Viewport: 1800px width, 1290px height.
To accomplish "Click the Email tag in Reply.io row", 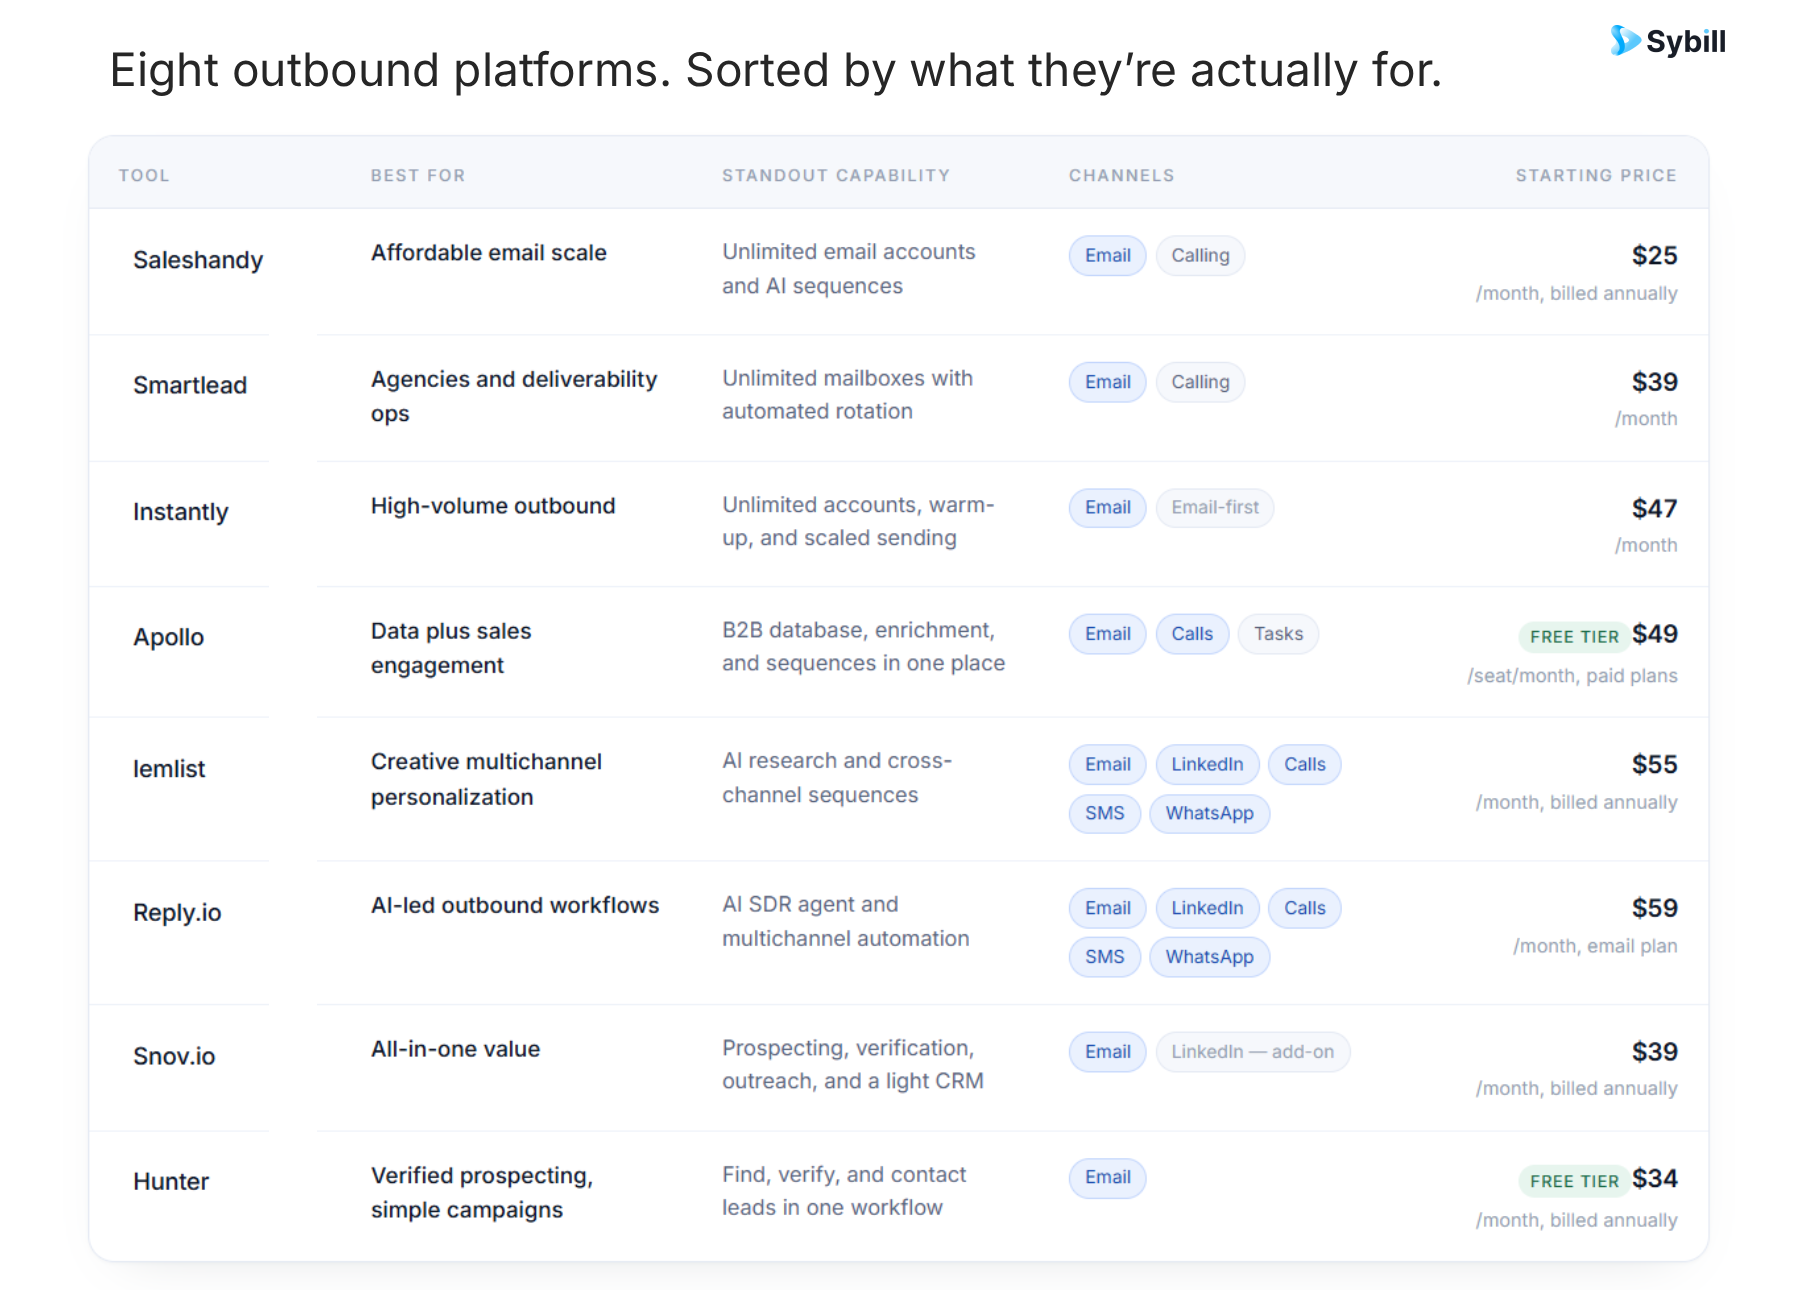I will (x=1108, y=908).
